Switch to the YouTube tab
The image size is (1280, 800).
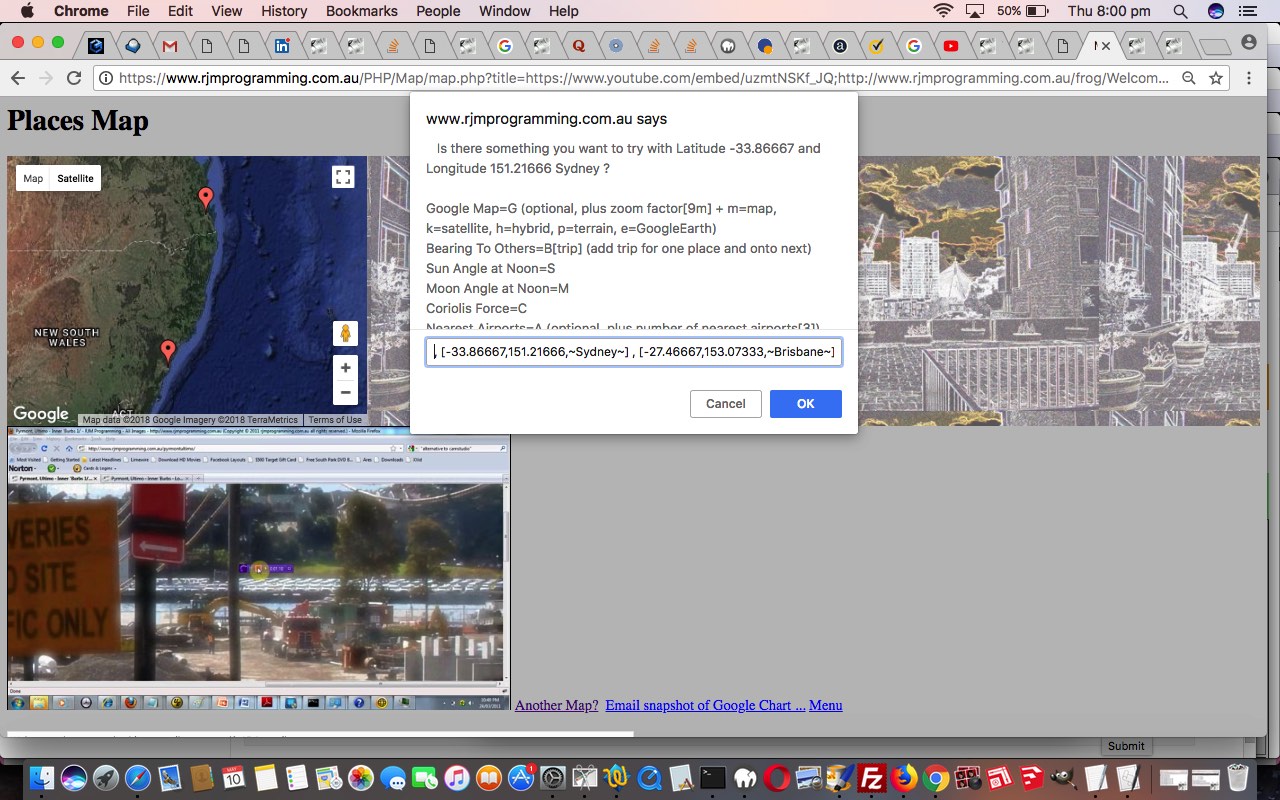pos(950,45)
